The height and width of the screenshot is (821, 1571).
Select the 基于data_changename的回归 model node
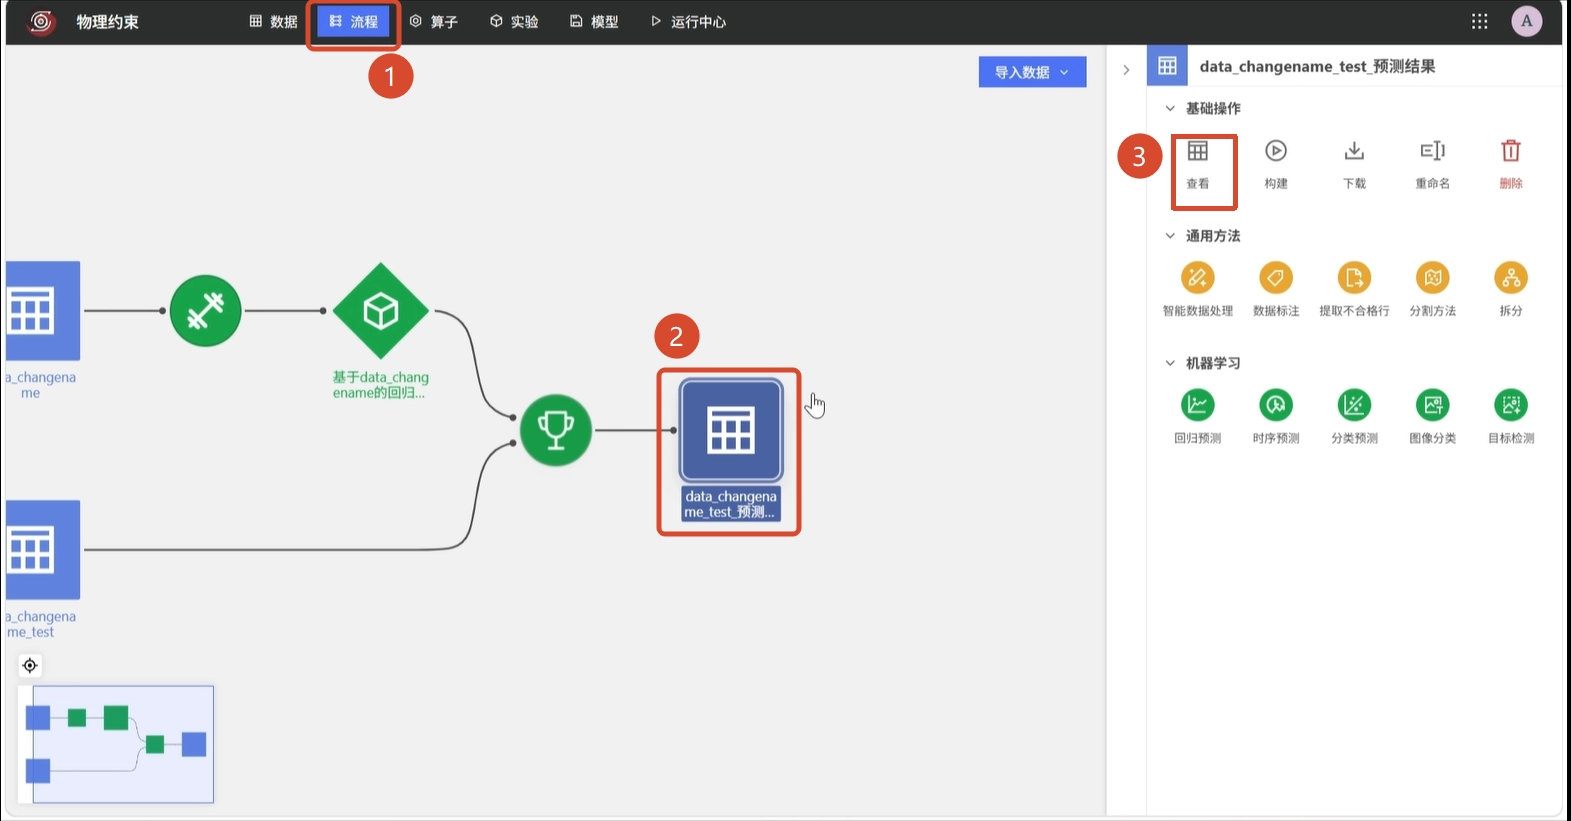point(380,311)
